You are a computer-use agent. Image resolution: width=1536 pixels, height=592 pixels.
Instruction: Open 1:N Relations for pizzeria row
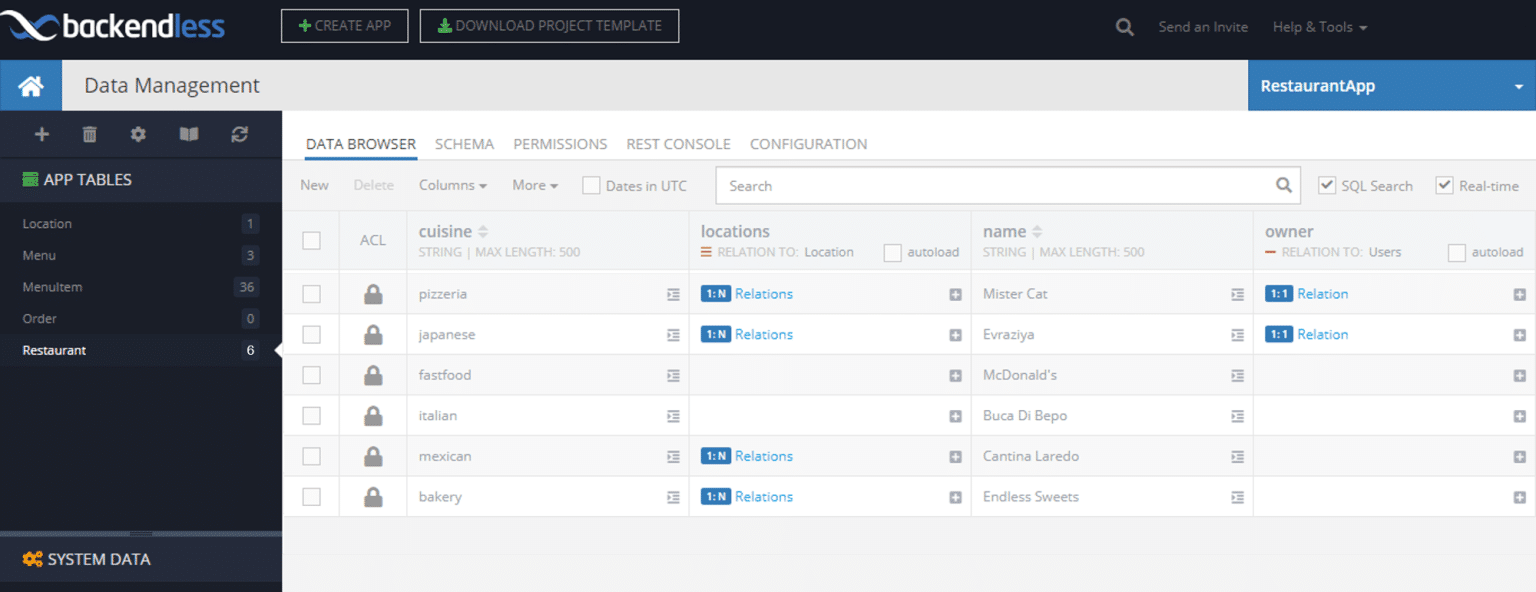747,293
